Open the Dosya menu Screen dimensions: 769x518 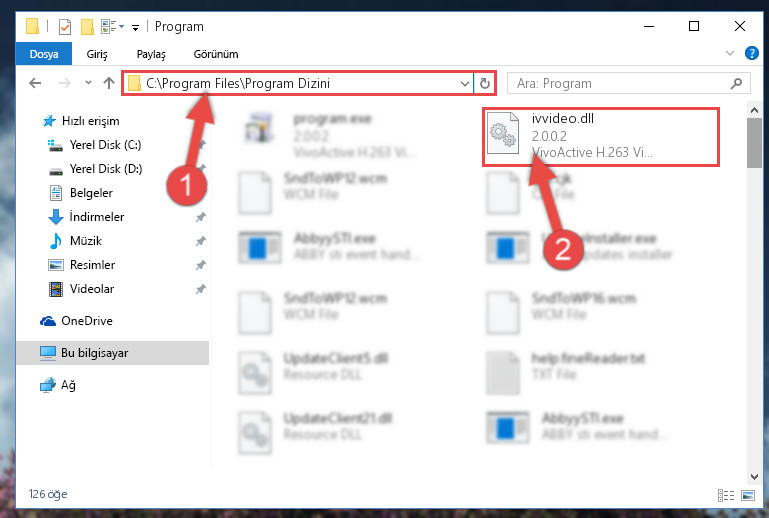tap(44, 54)
